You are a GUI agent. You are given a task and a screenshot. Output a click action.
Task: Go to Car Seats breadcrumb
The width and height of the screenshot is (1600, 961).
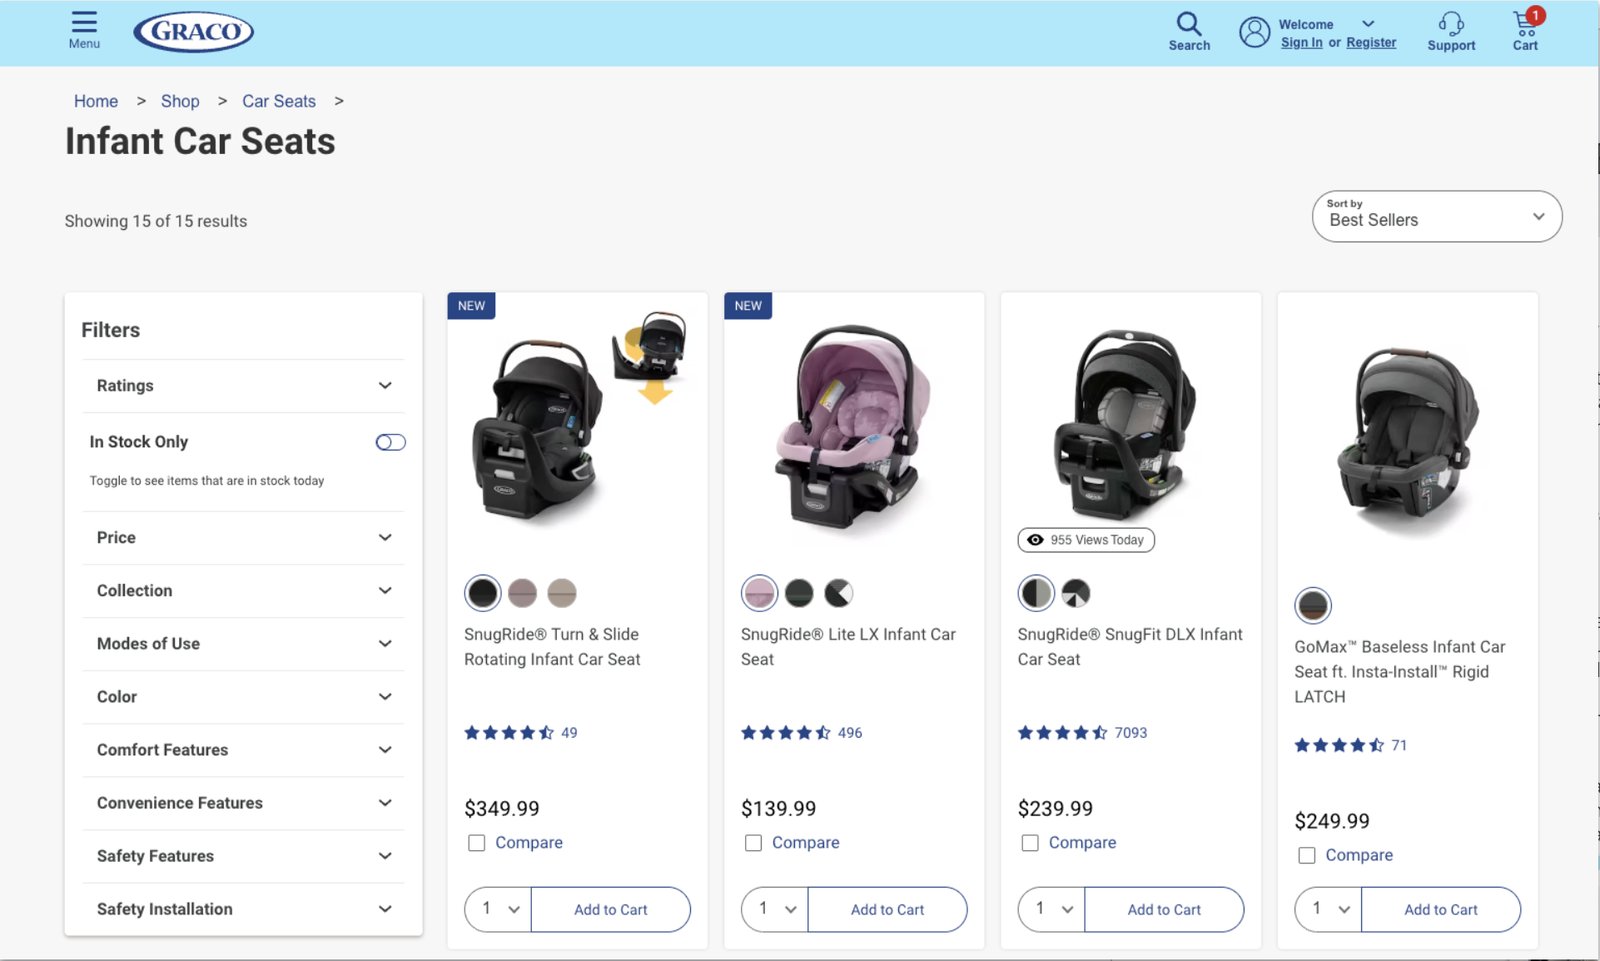point(279,101)
